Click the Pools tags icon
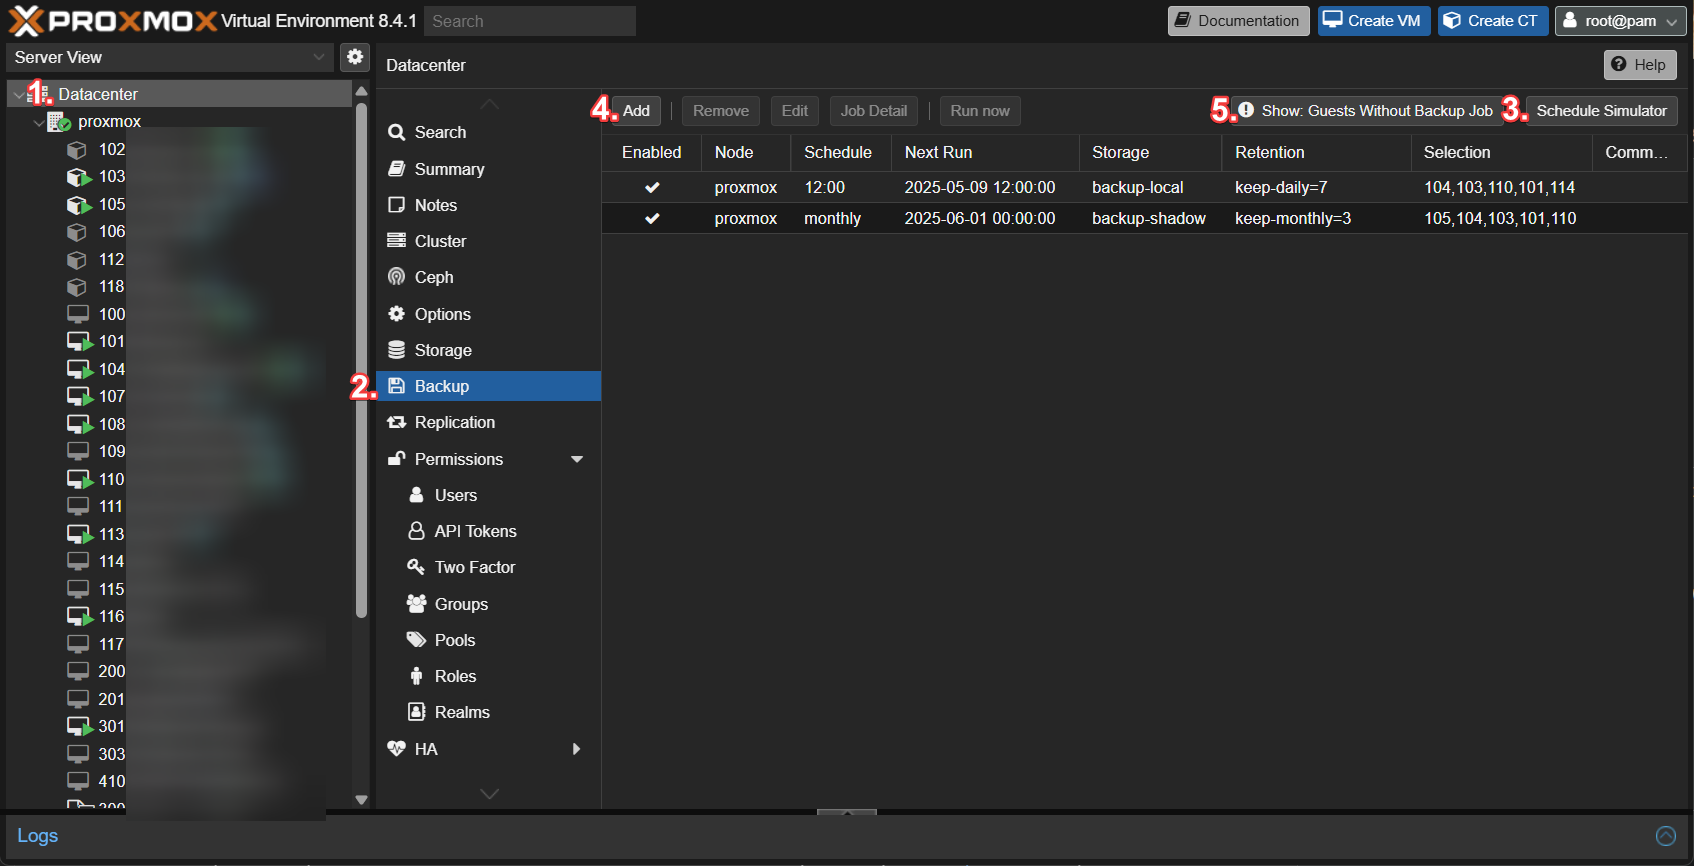Image resolution: width=1694 pixels, height=866 pixels. coord(416,640)
